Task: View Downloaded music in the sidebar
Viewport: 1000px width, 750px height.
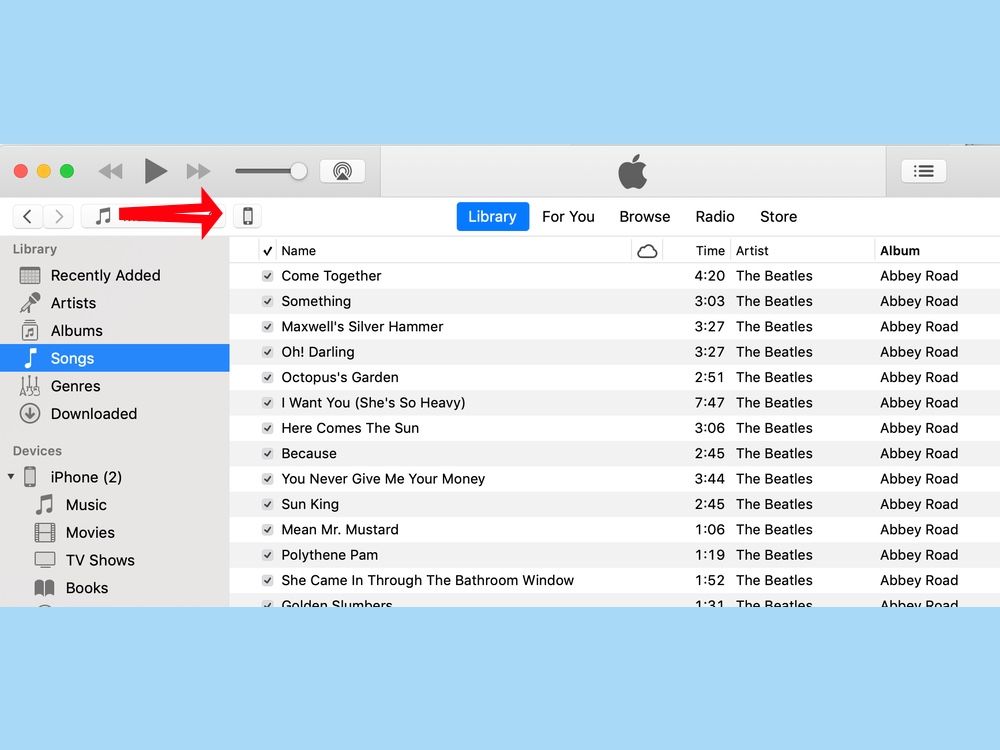Action: coord(94,414)
